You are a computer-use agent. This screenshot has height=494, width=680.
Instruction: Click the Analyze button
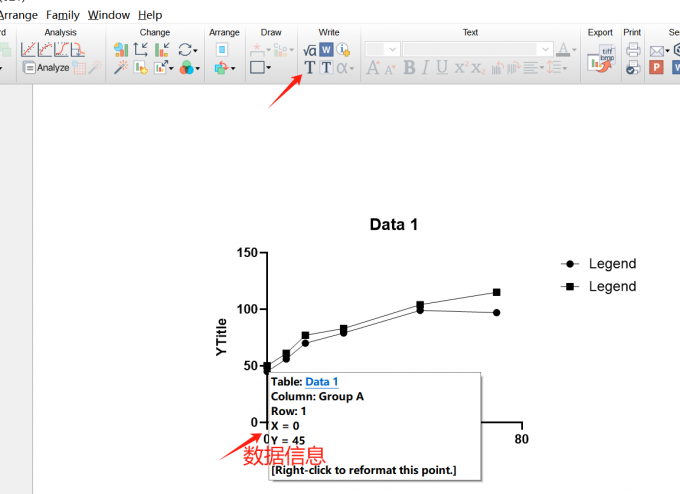pos(46,68)
